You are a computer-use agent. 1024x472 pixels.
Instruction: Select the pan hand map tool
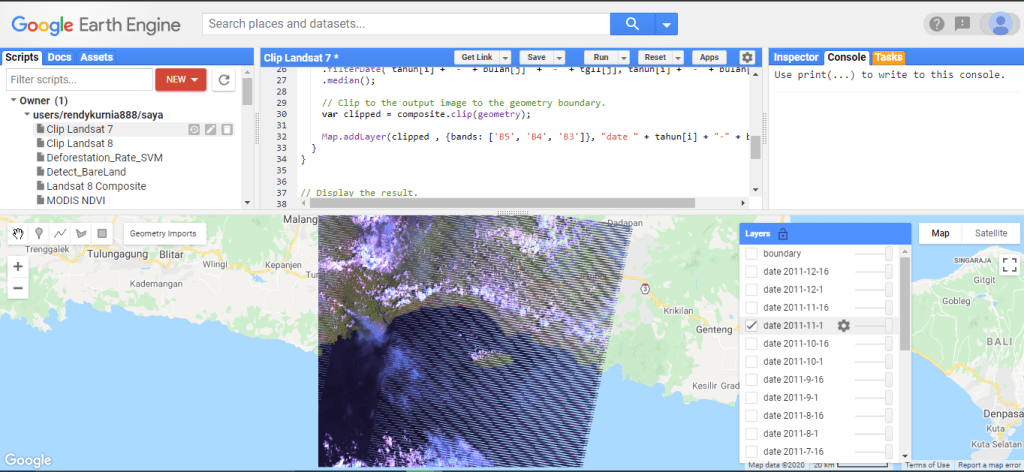[18, 233]
